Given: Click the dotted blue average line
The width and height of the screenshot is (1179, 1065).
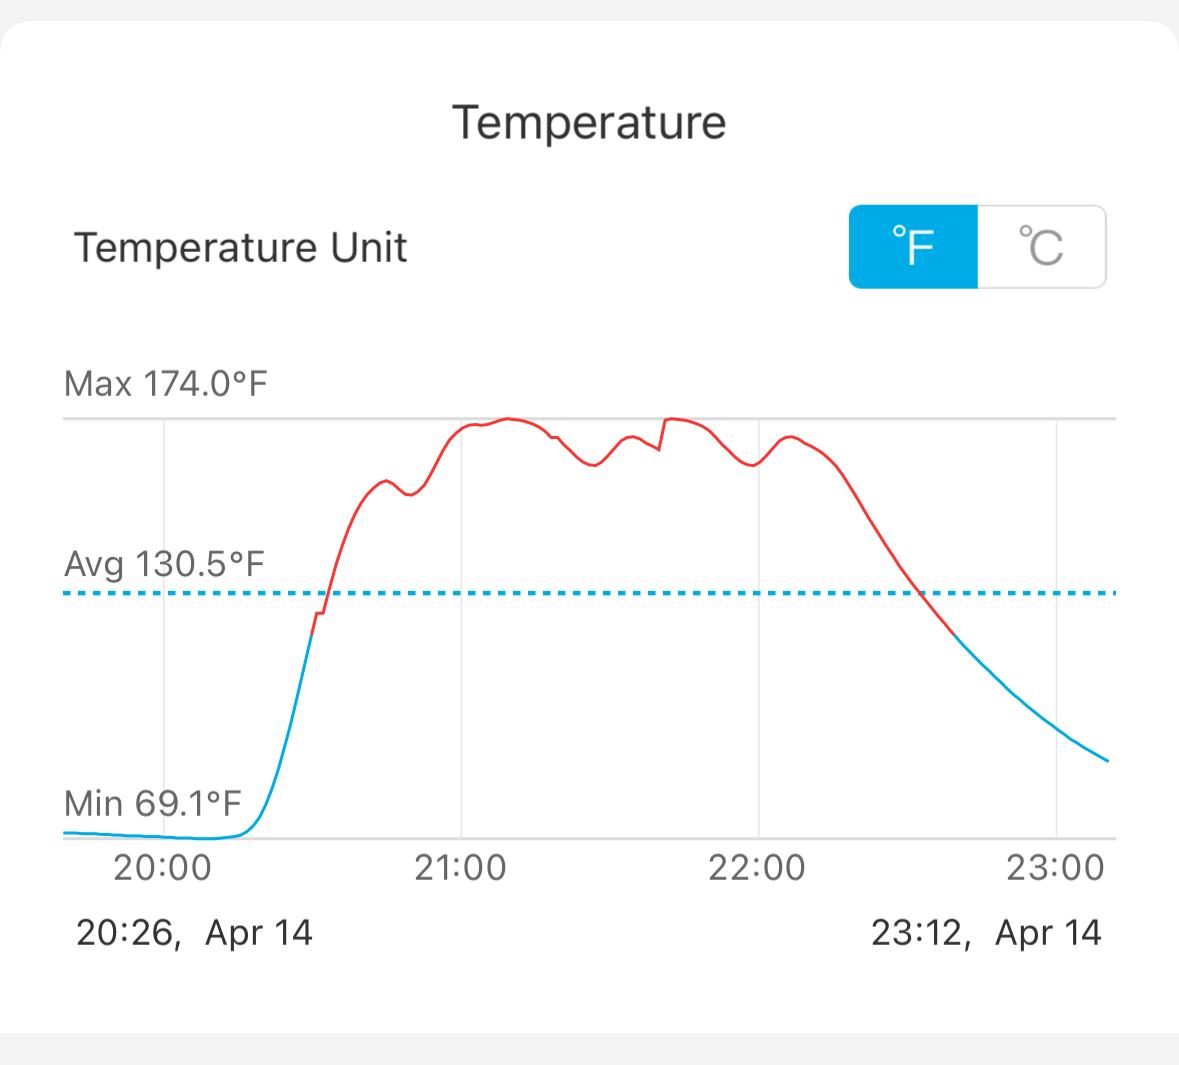Looking at the screenshot, I should tap(600, 593).
